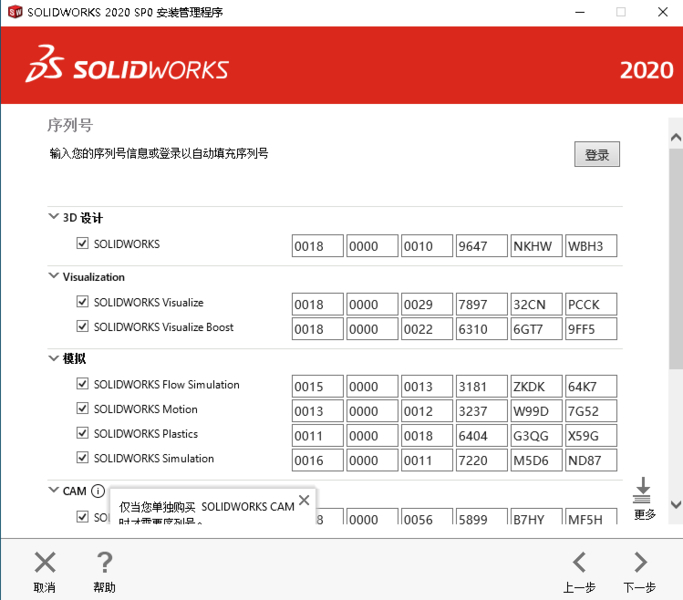Click the Simulation serial field containing 7220
Screen dimensions: 683x600
tap(482, 460)
